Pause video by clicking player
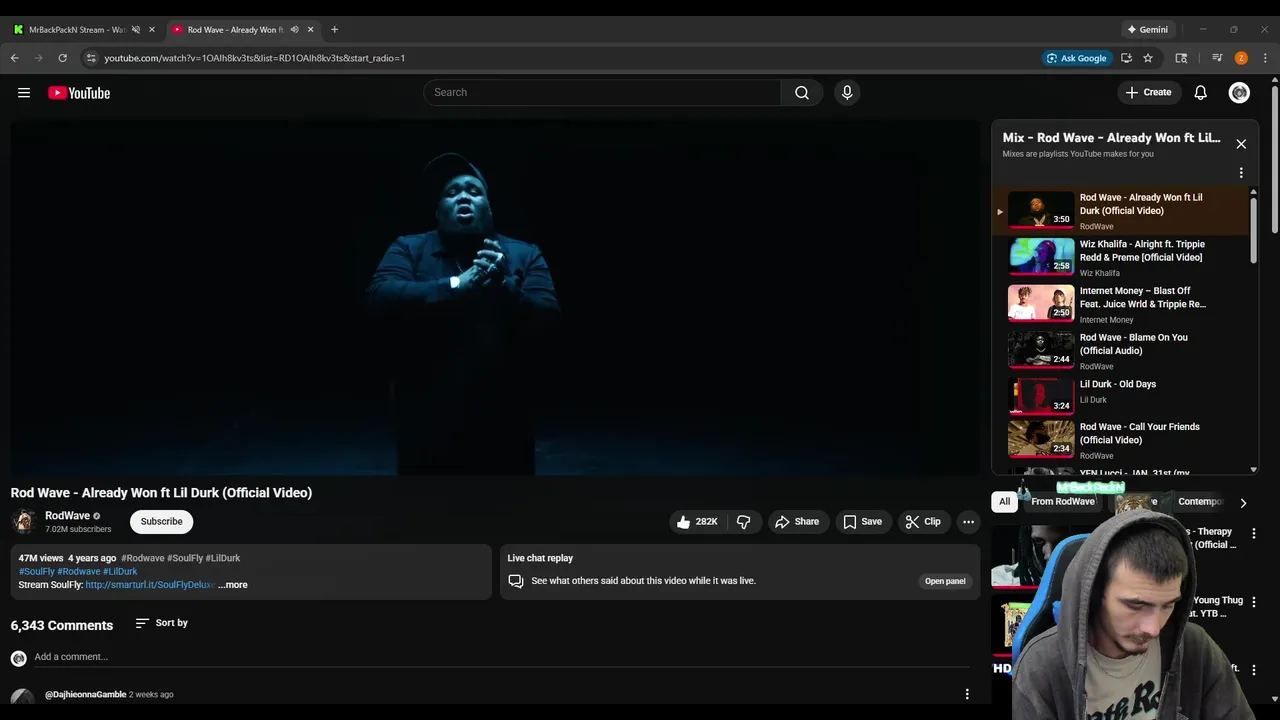The image size is (1280, 720). click(496, 298)
